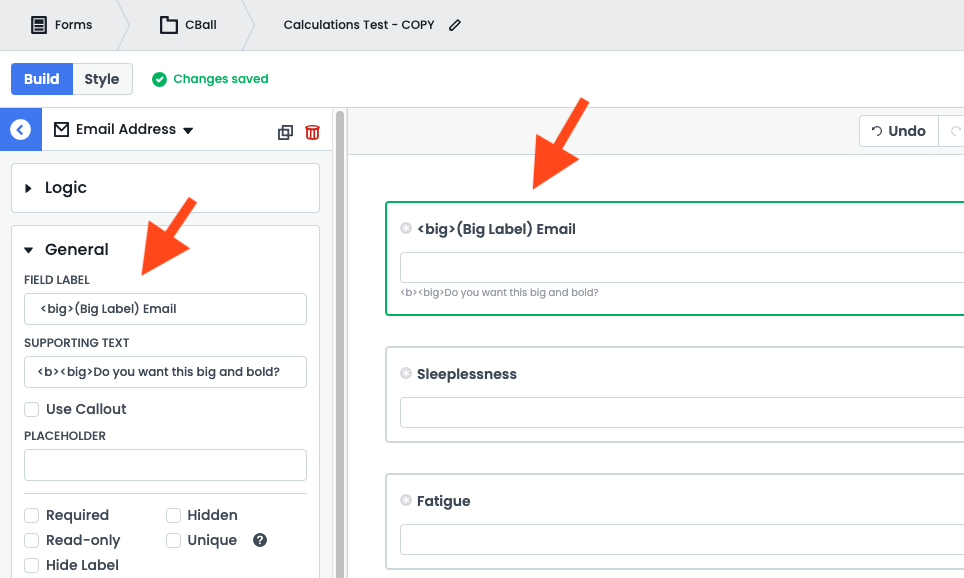Check the Required checkbox

(x=32, y=515)
